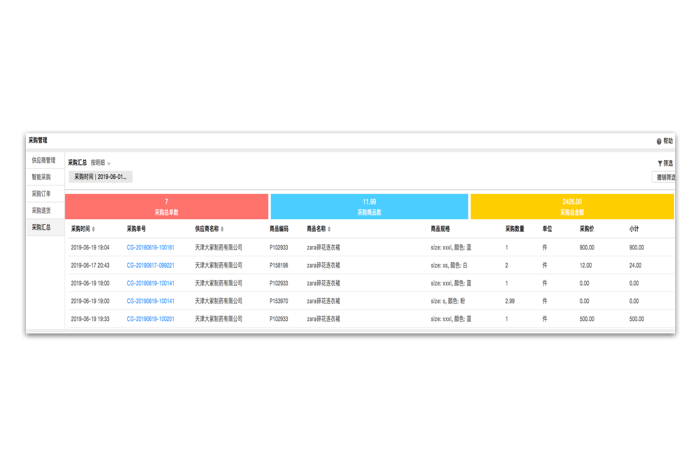This screenshot has height=470, width=700.
Task: Click supplier name in the P158198 row
Action: coord(218,265)
